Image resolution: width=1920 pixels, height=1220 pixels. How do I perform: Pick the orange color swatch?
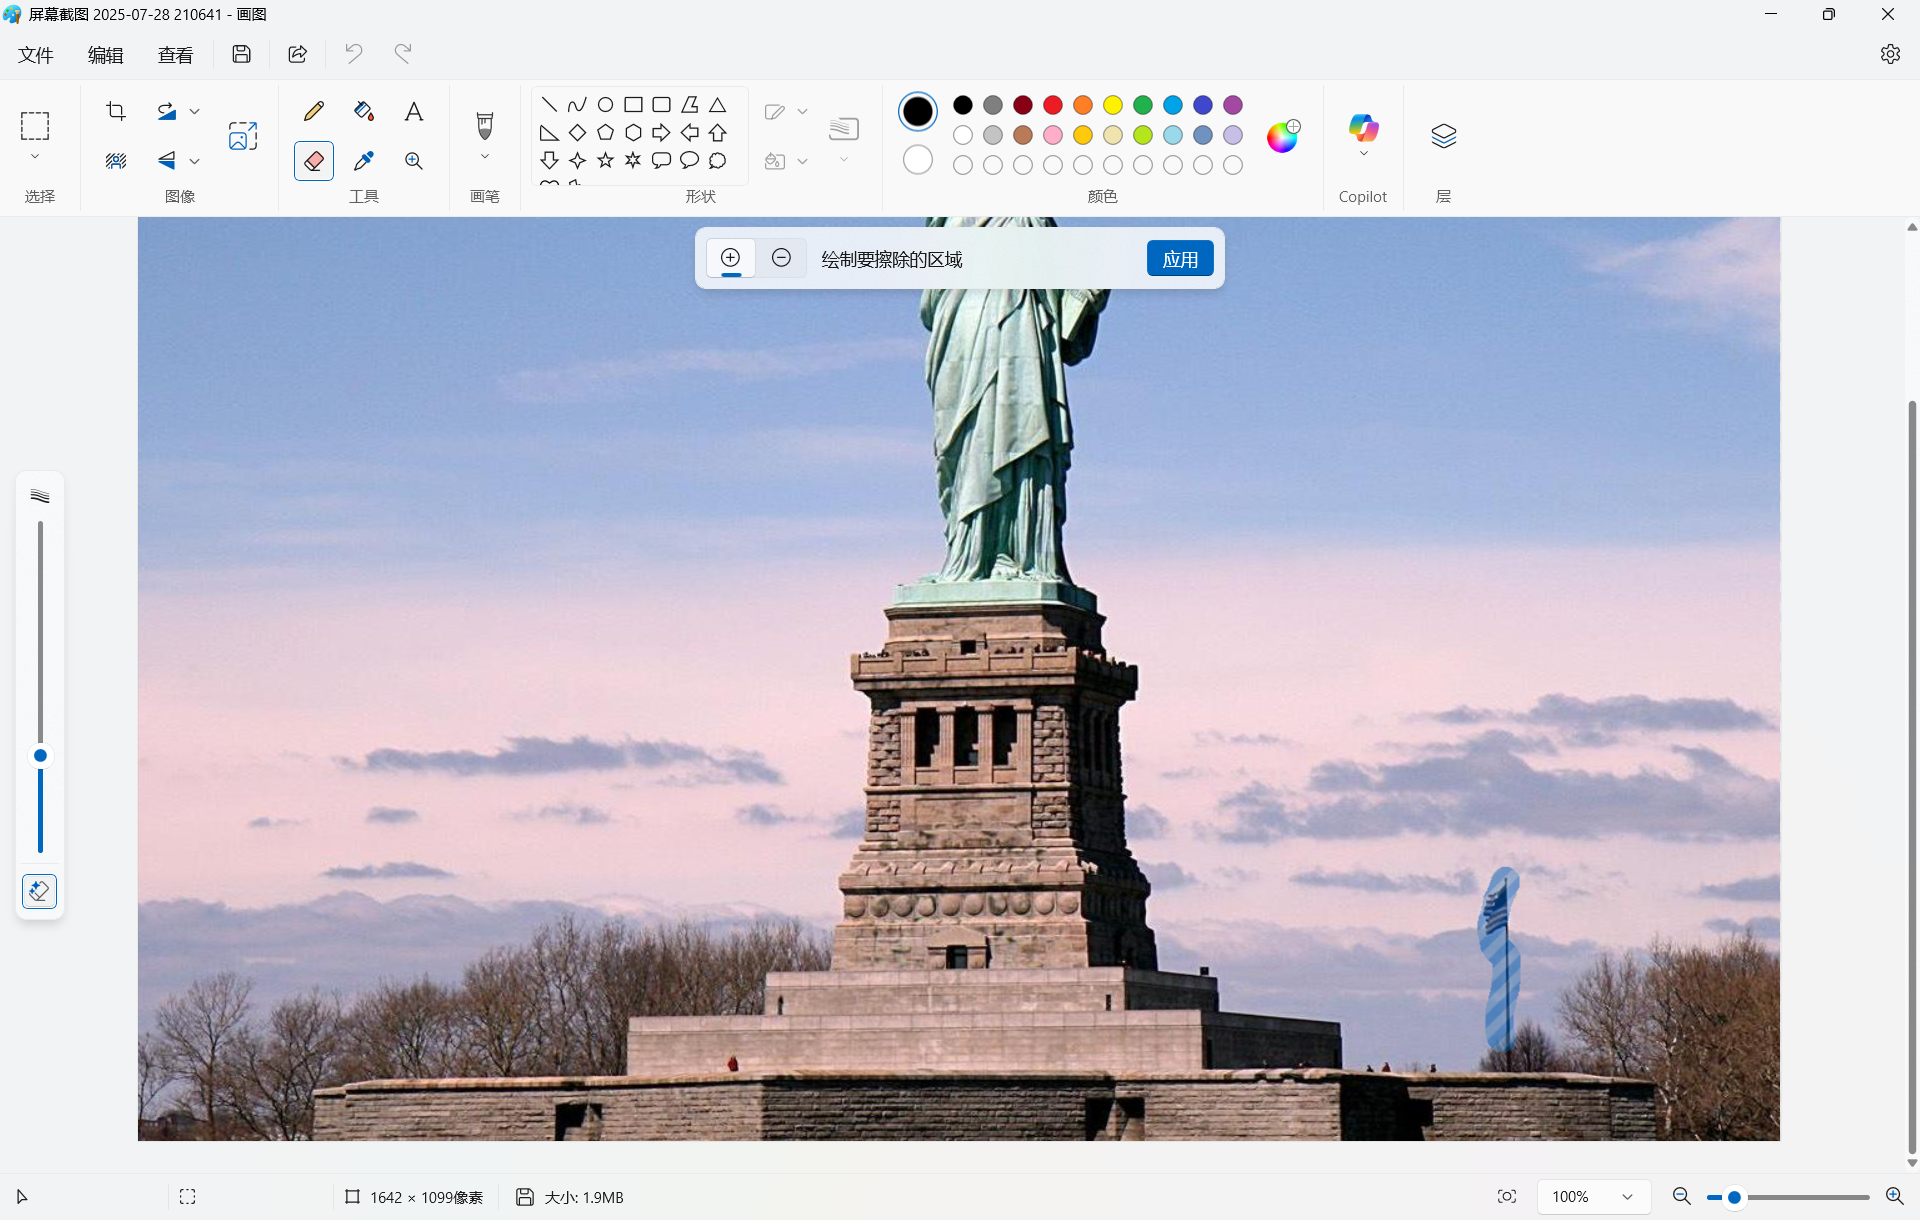click(1083, 105)
